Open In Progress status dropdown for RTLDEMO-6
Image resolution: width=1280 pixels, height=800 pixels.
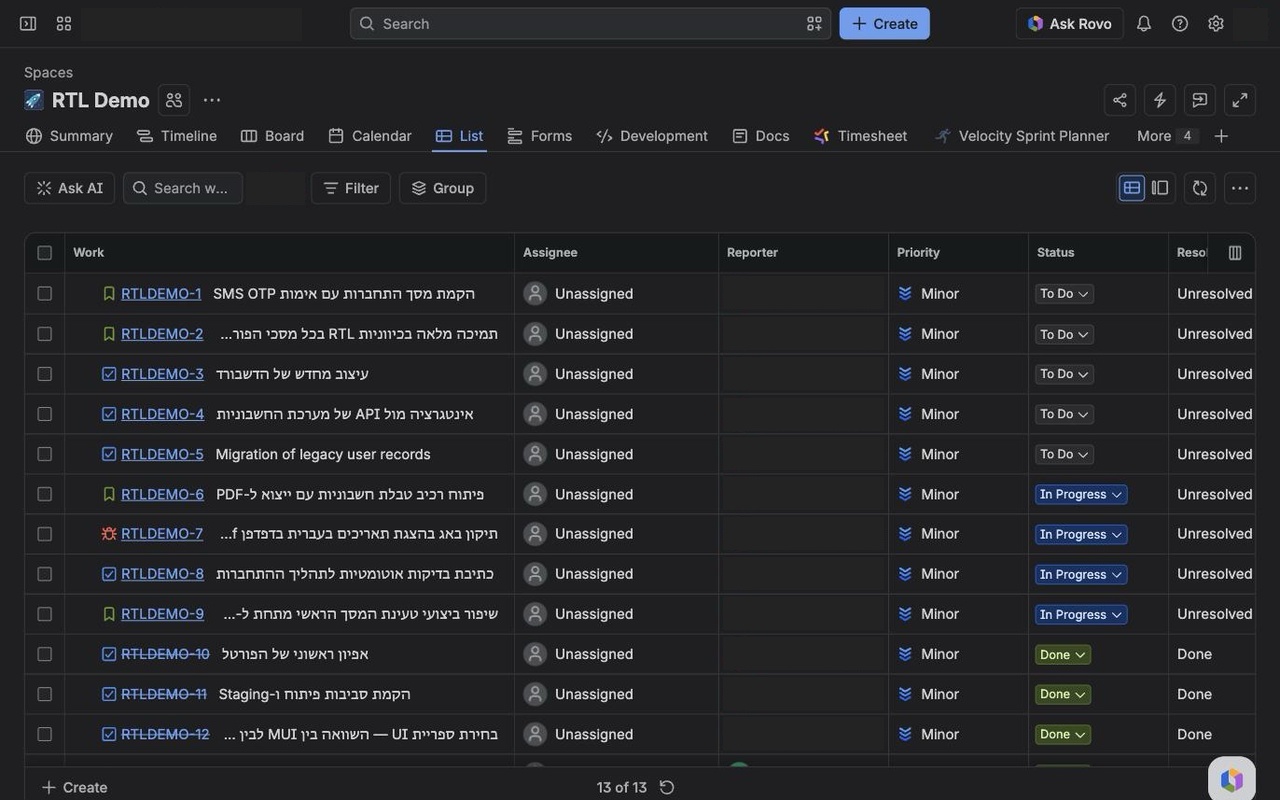pos(1081,494)
